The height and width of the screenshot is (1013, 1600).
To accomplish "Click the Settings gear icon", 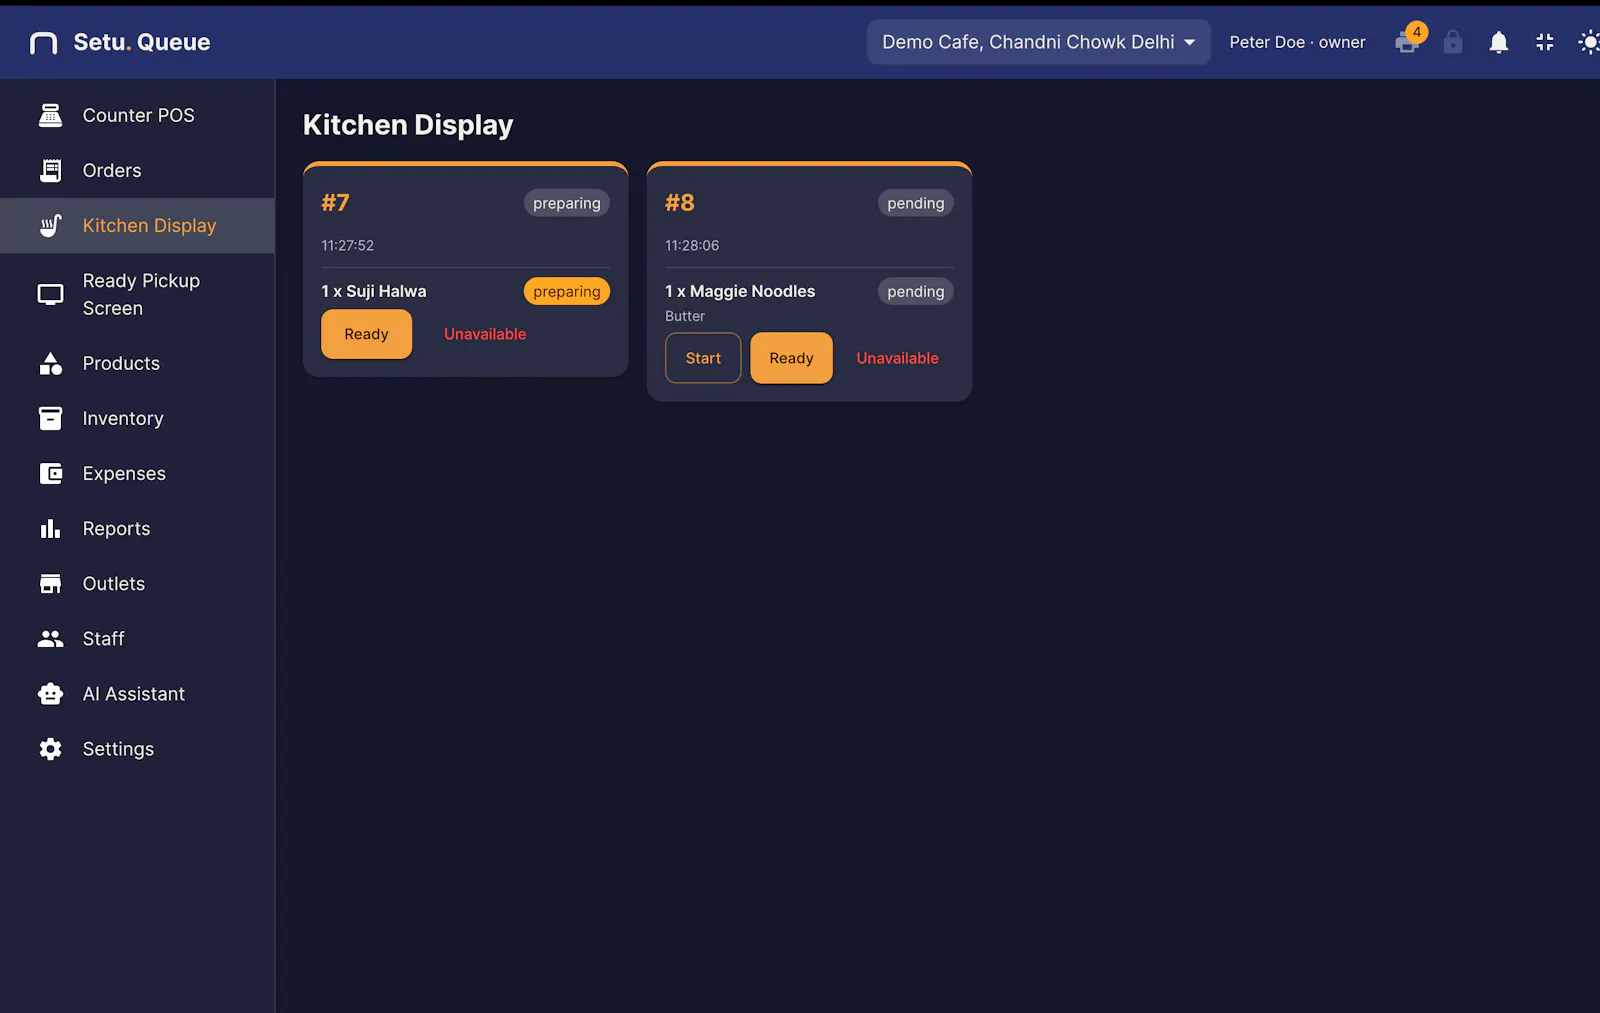I will click(50, 748).
